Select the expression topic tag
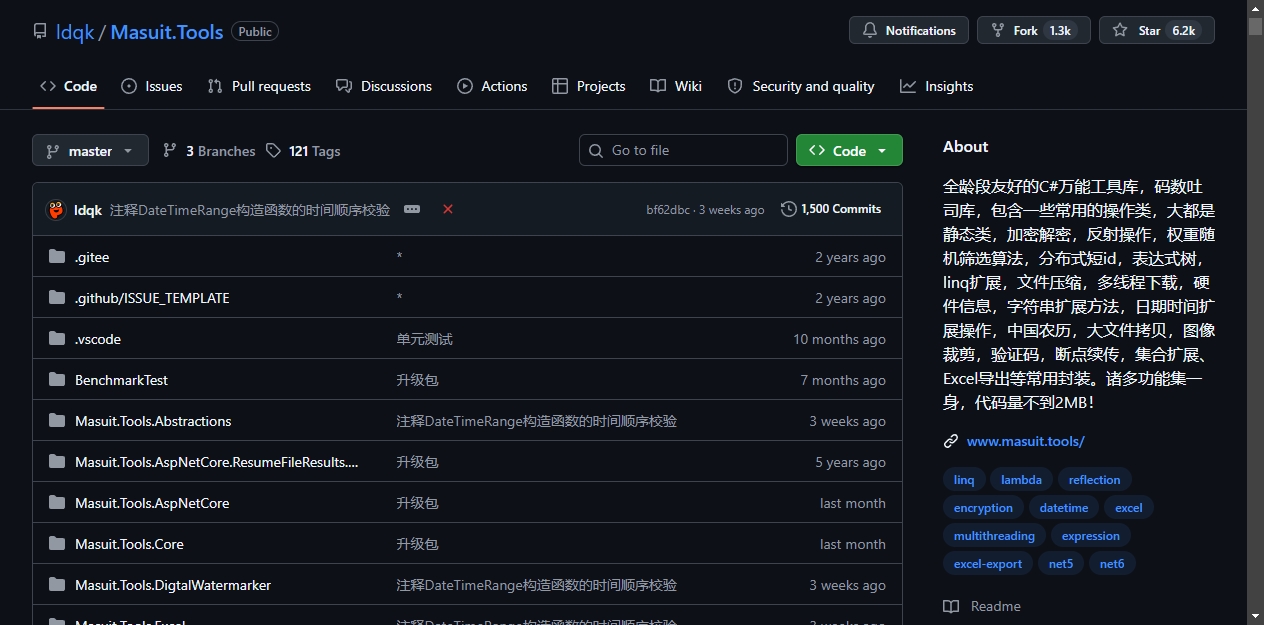The height and width of the screenshot is (625, 1264). point(1091,536)
